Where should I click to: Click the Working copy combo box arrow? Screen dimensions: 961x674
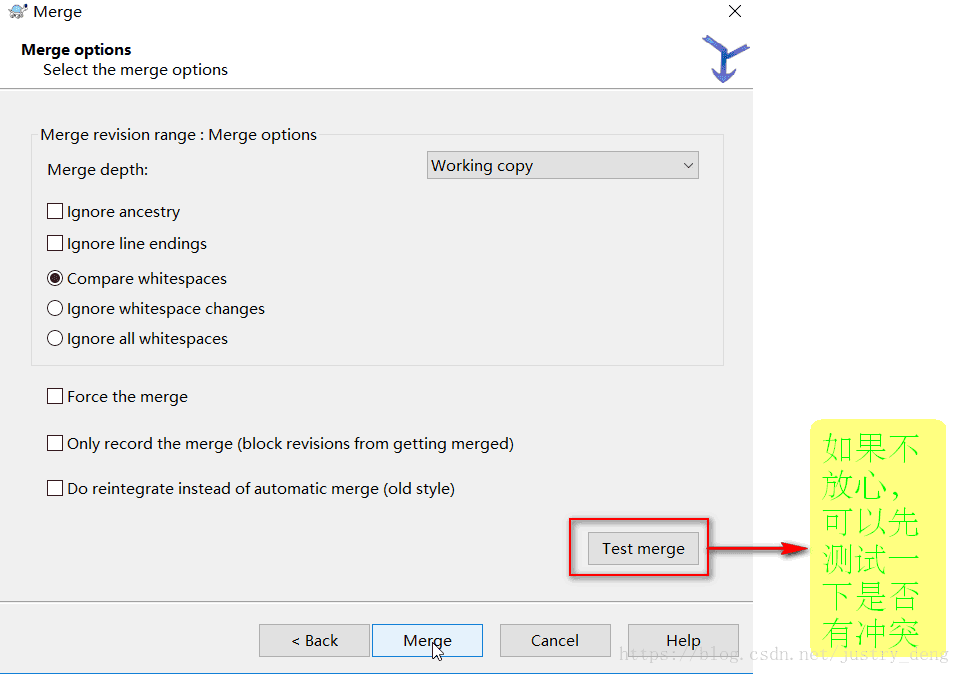click(x=688, y=165)
